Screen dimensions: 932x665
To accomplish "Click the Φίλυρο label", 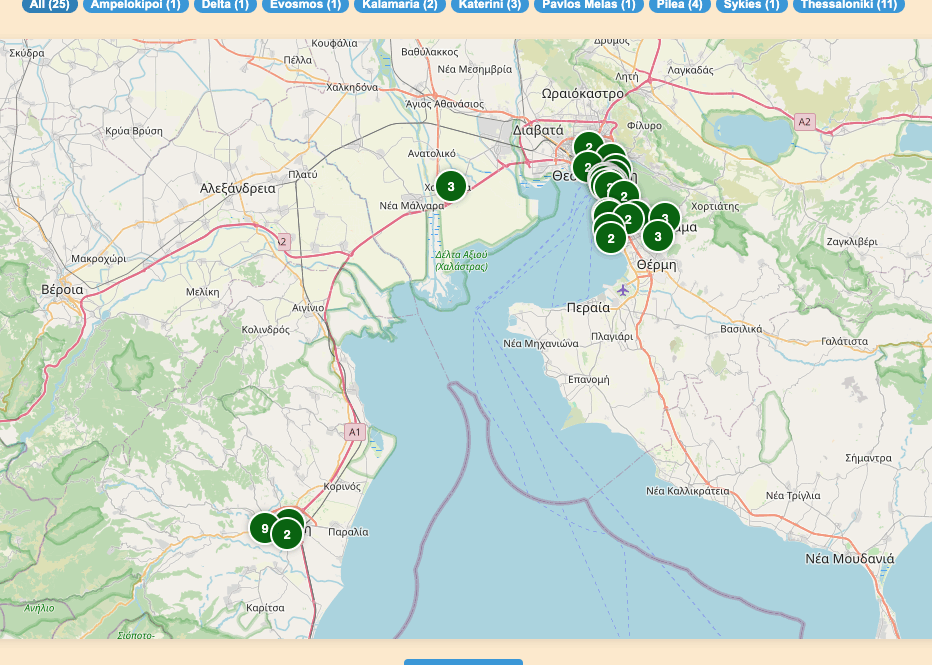I will point(644,125).
